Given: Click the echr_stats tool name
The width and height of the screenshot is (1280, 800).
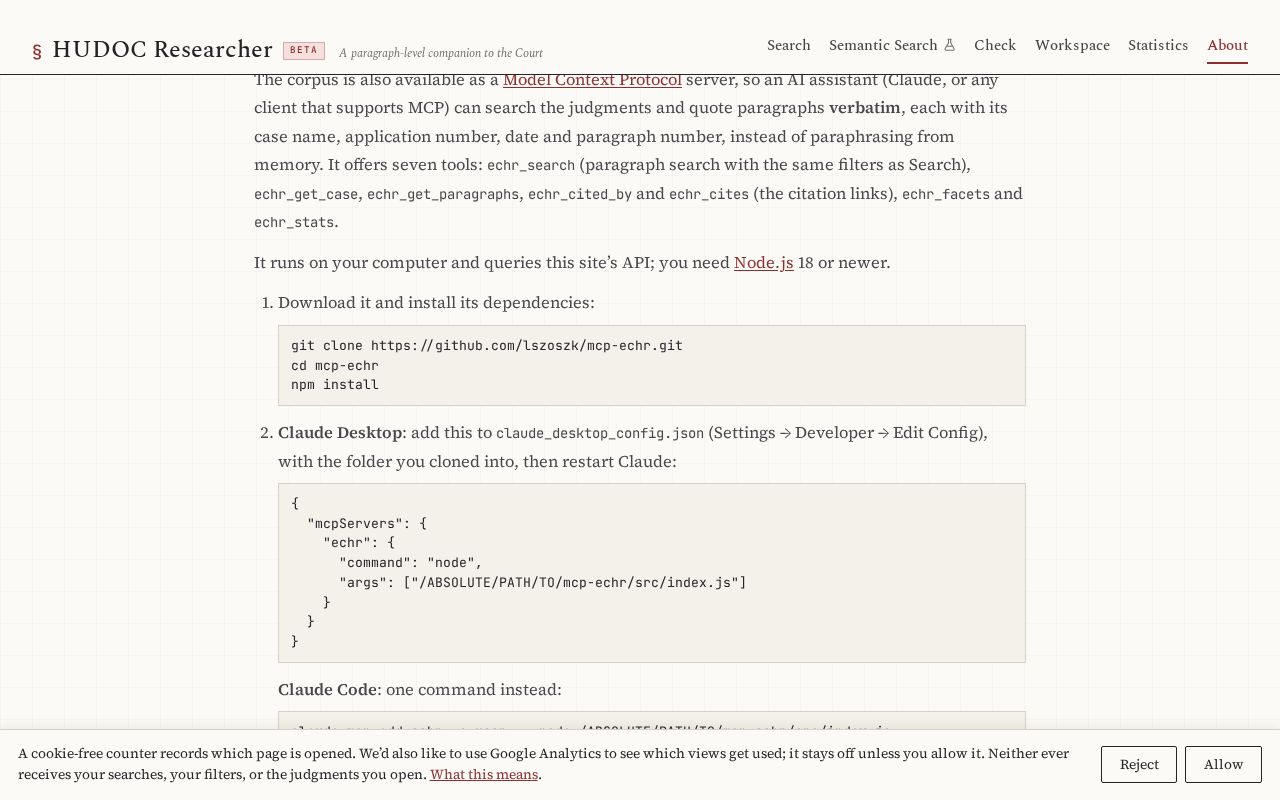Looking at the screenshot, I should click(x=294, y=223).
